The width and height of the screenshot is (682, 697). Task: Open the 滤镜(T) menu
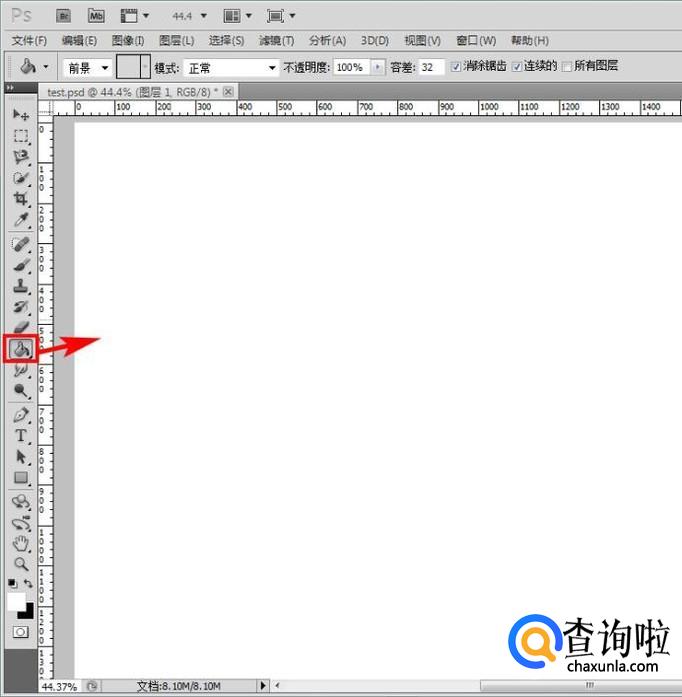(277, 40)
